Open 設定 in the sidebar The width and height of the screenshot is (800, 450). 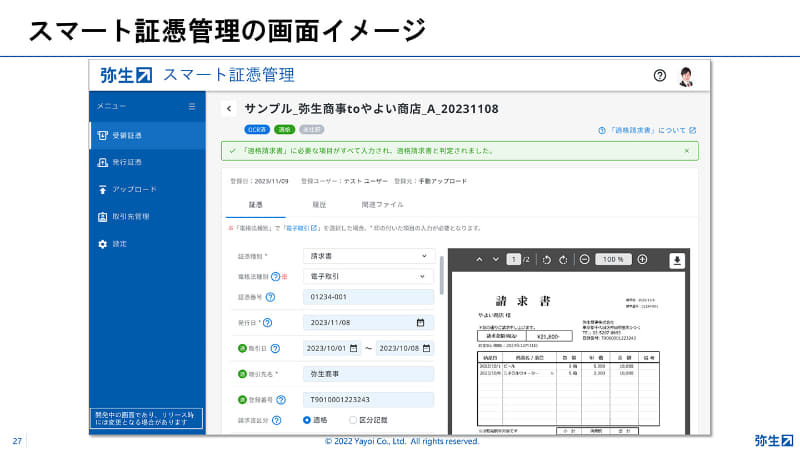(147, 244)
